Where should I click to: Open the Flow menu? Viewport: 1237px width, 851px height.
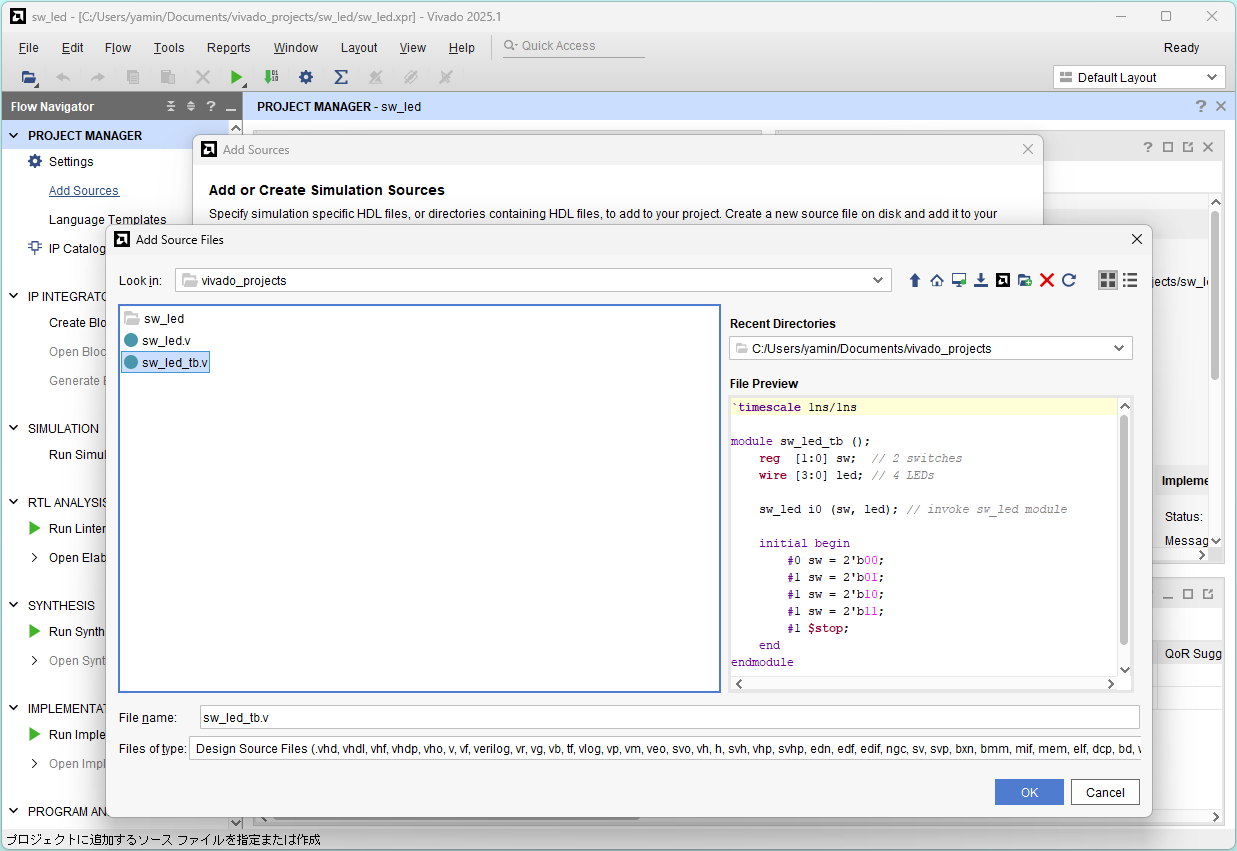point(118,48)
